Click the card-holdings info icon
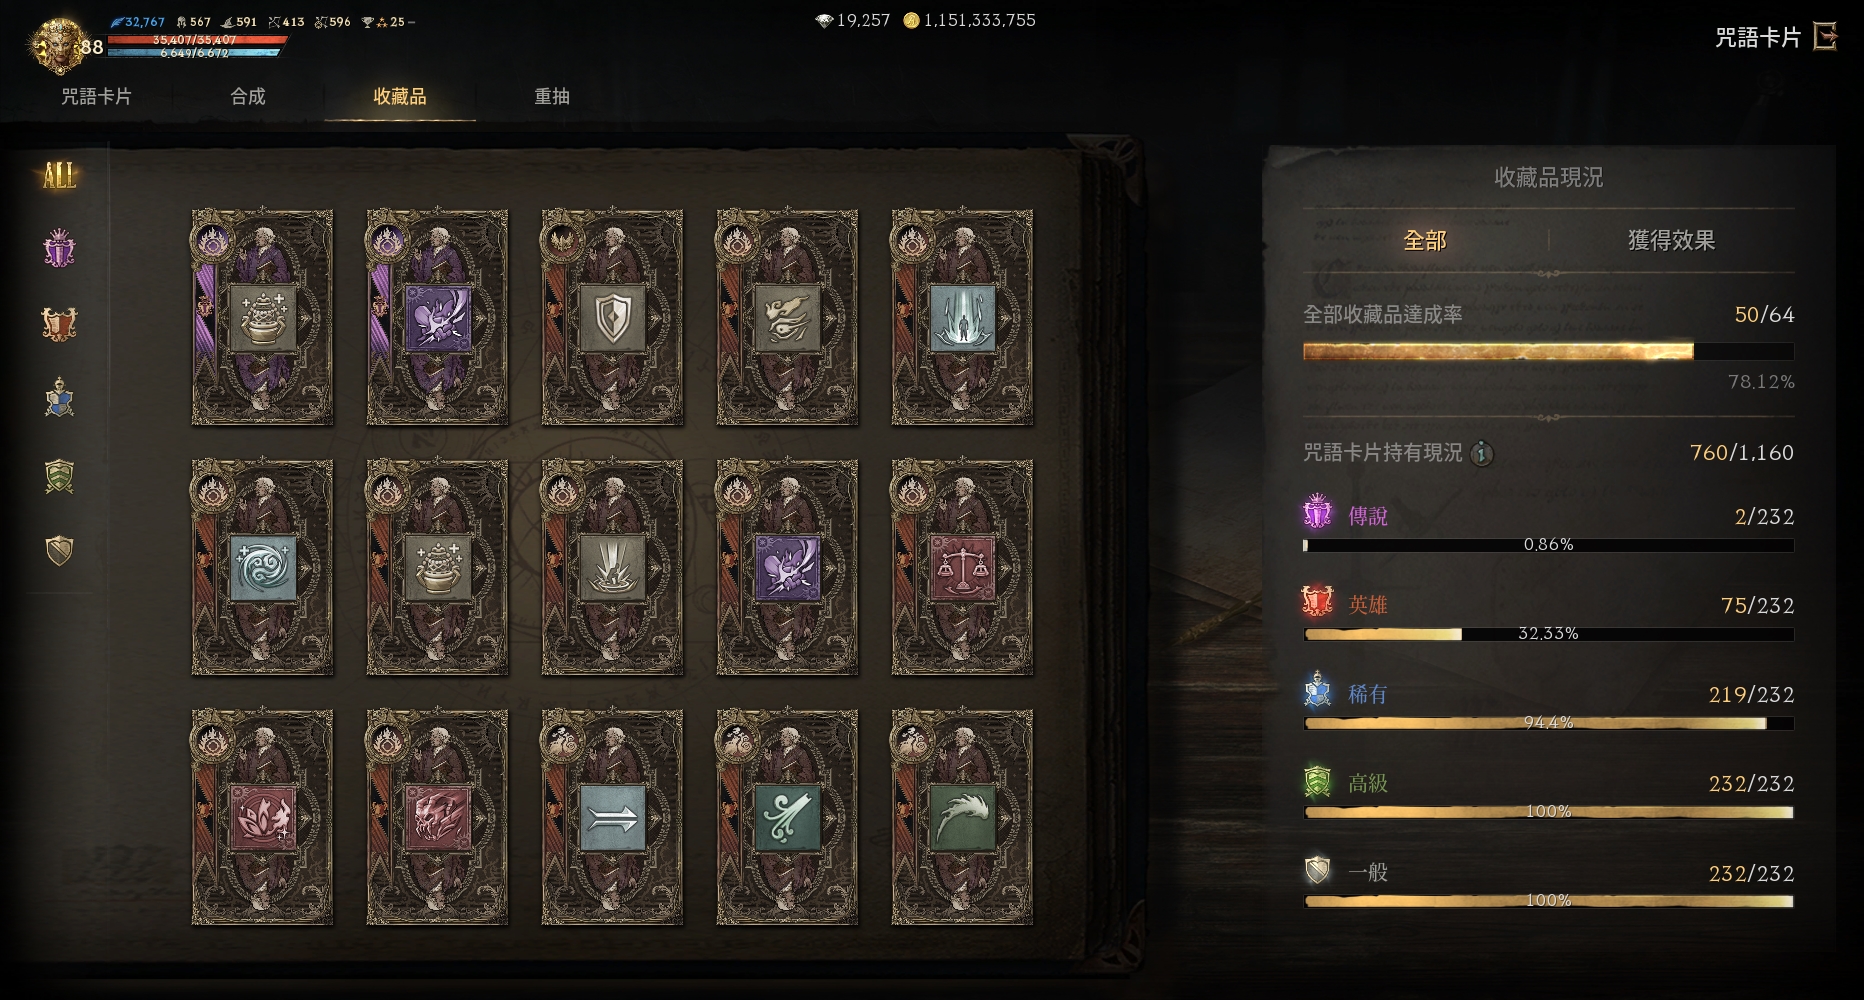Screen dimensions: 1864x1000 click(1482, 454)
